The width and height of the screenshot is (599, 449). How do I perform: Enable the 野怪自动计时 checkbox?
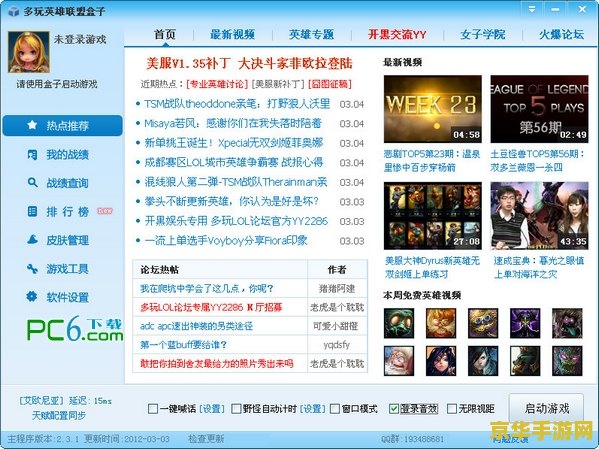(x=236, y=409)
